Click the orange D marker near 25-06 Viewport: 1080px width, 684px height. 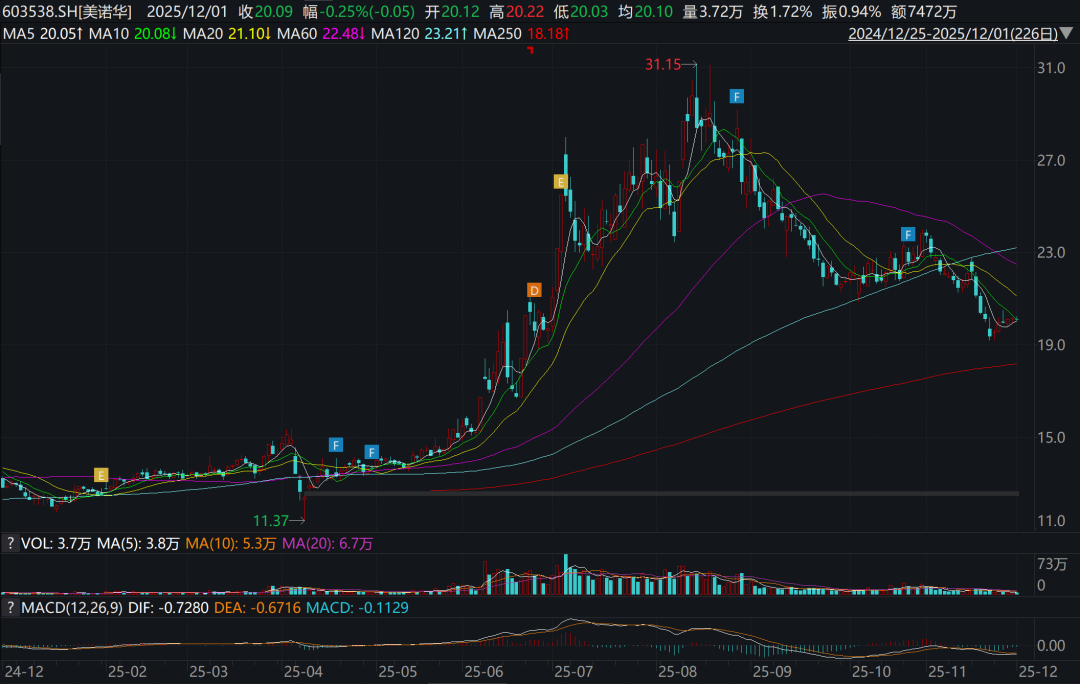534,290
